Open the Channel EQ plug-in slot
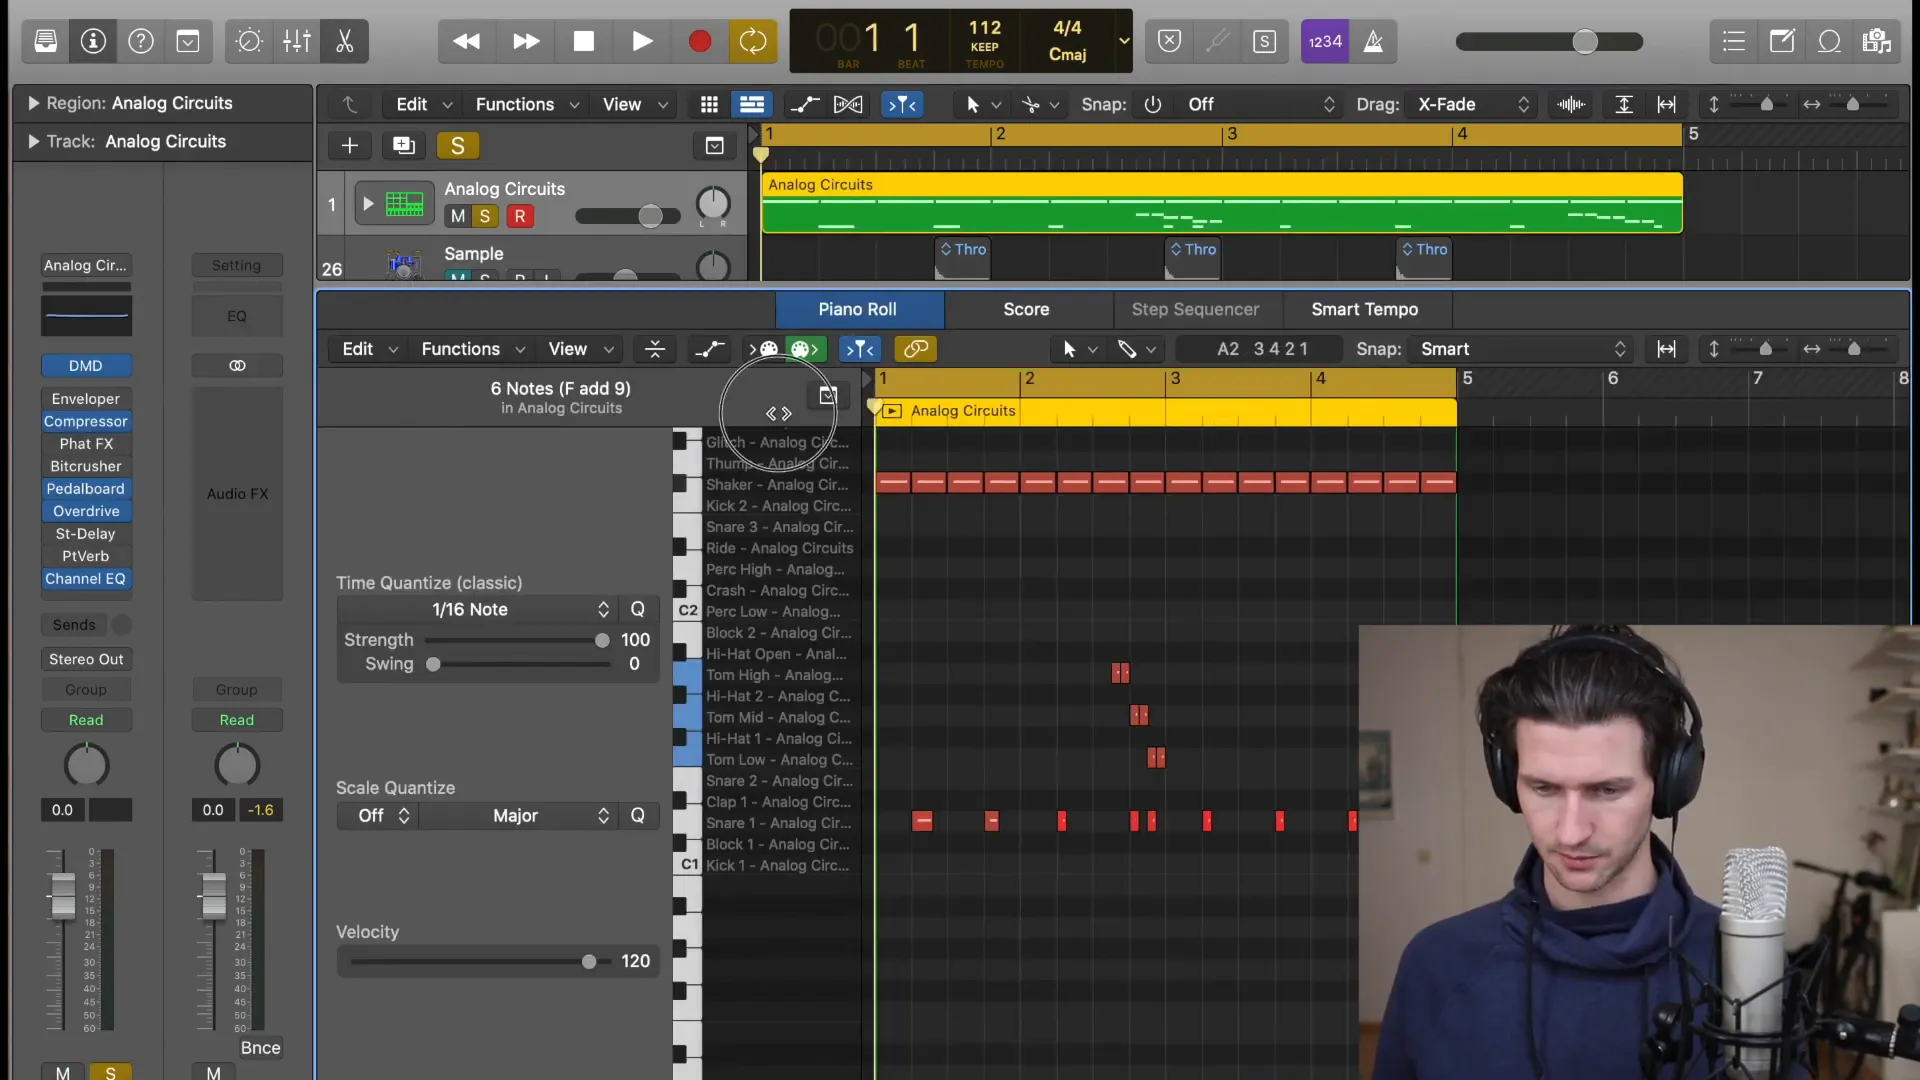 click(x=86, y=578)
